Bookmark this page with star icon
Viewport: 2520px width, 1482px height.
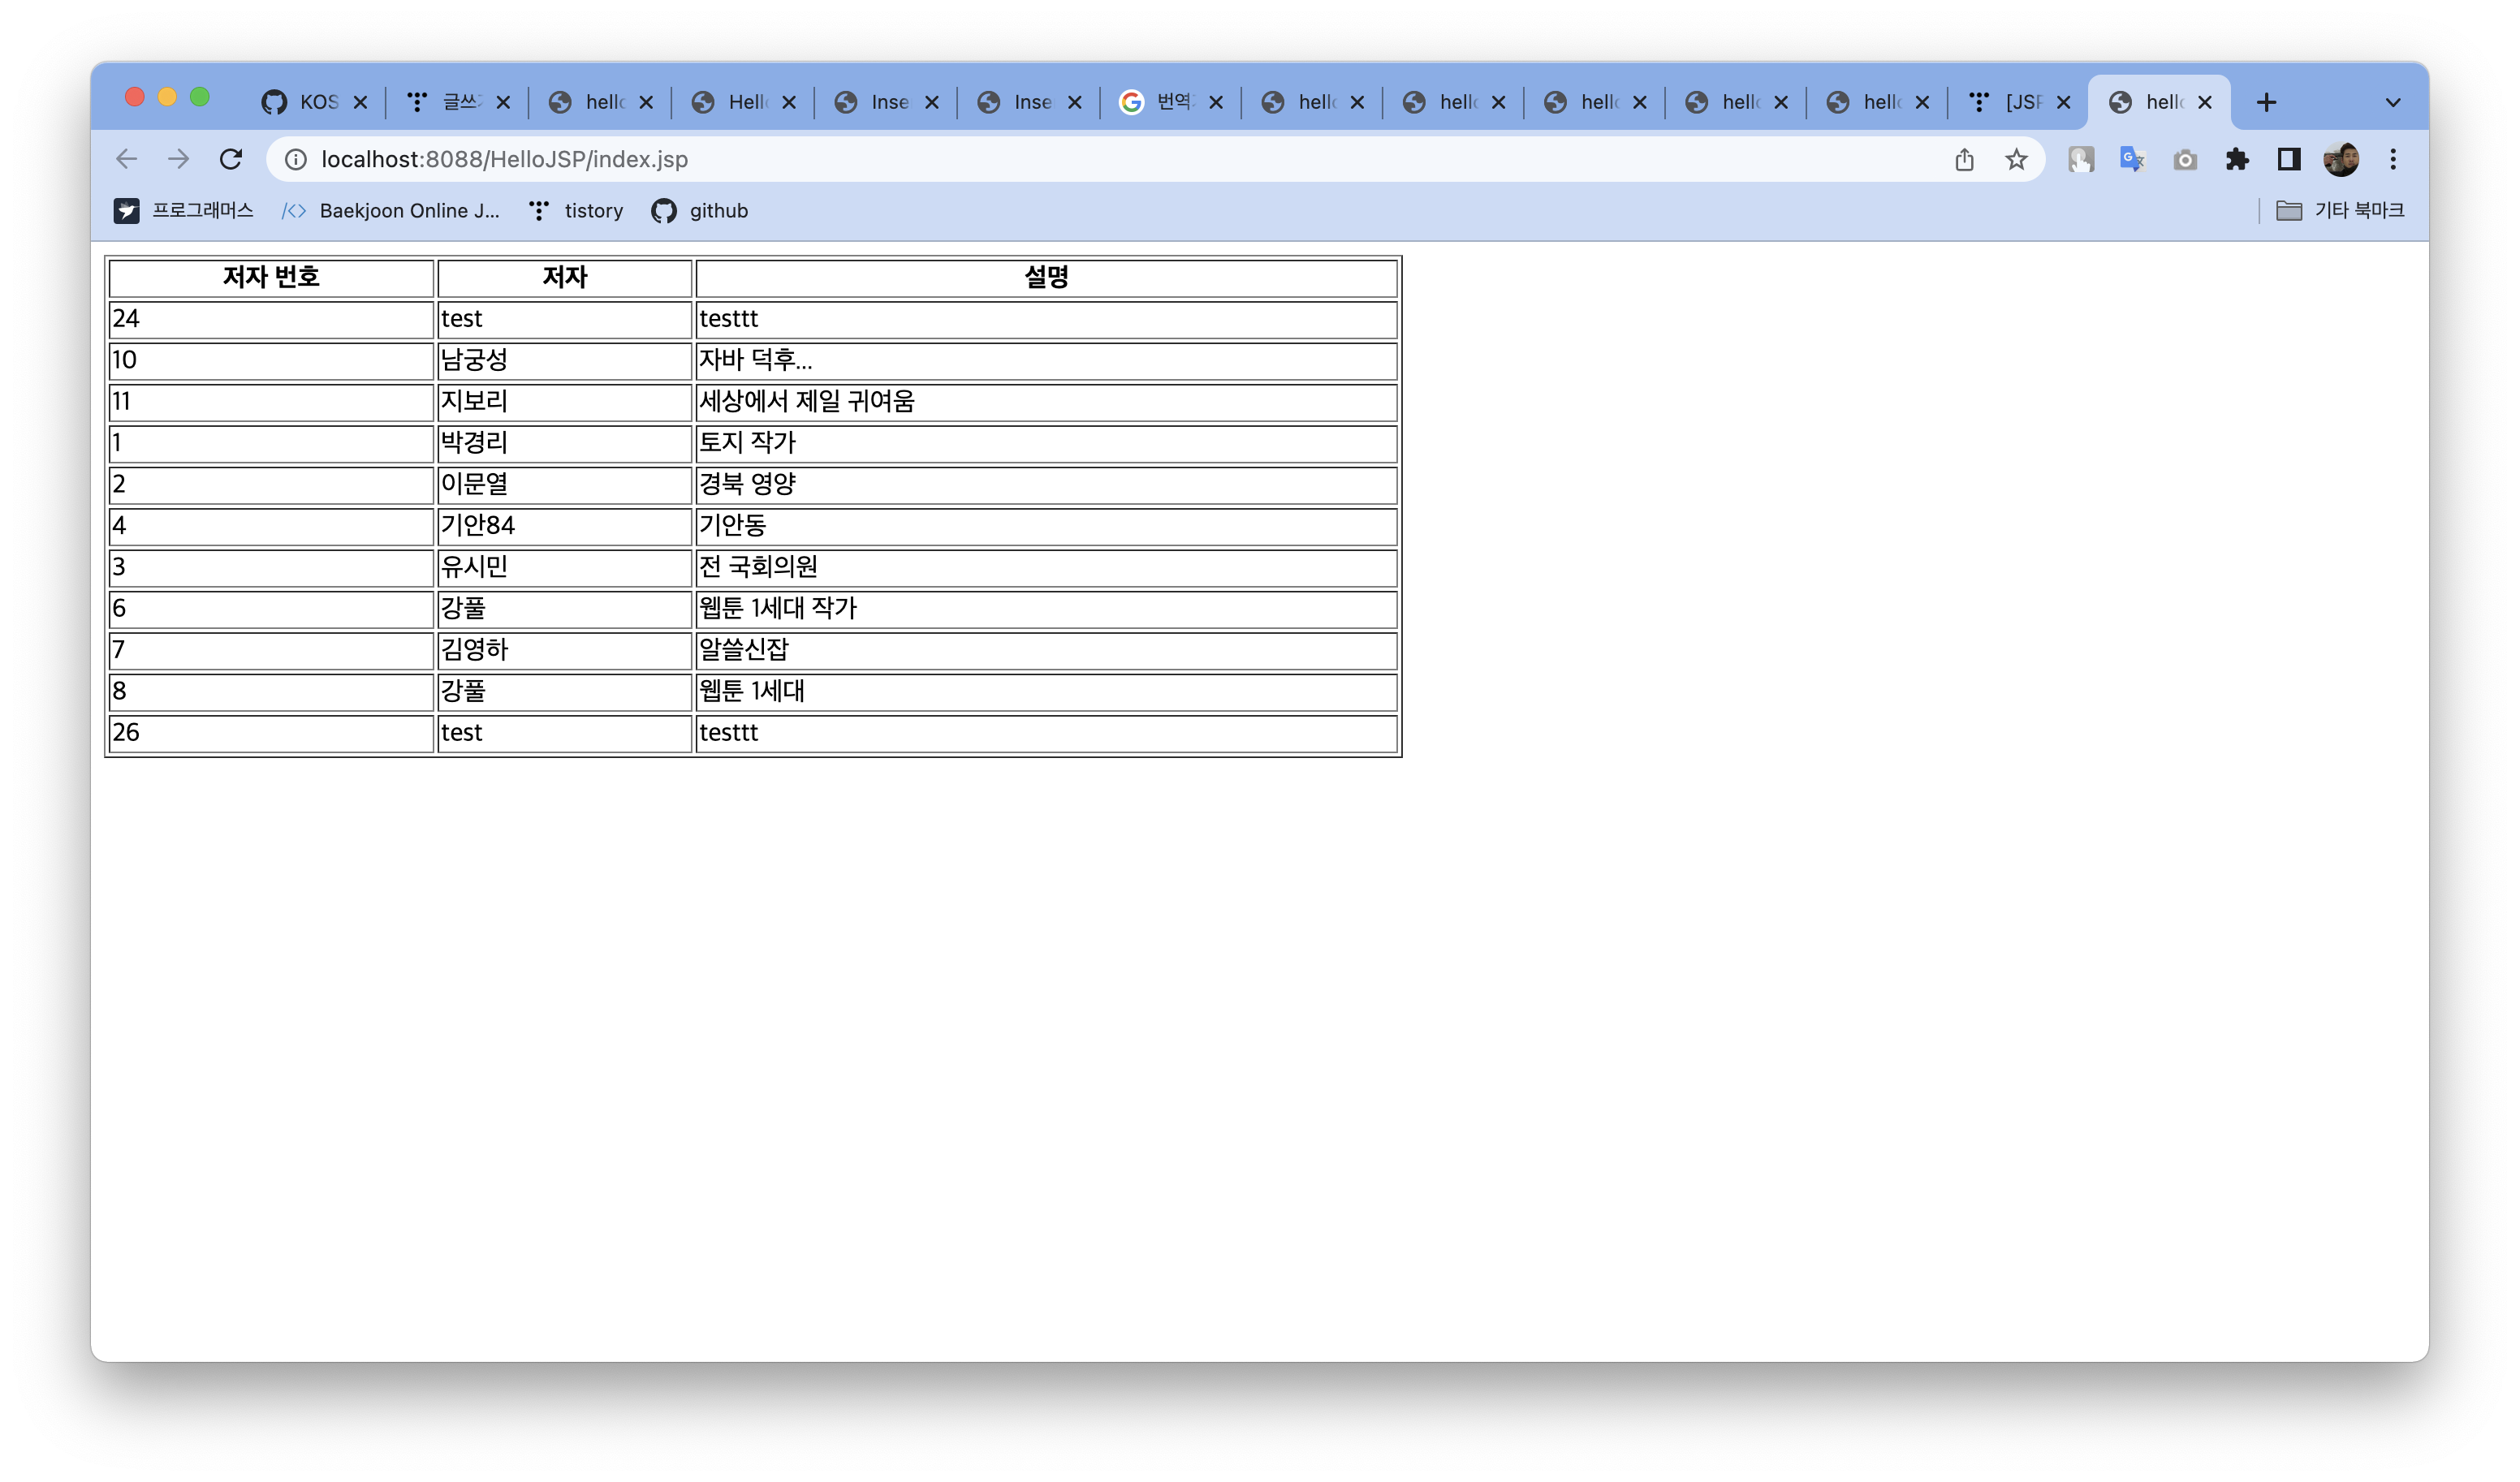(2016, 159)
